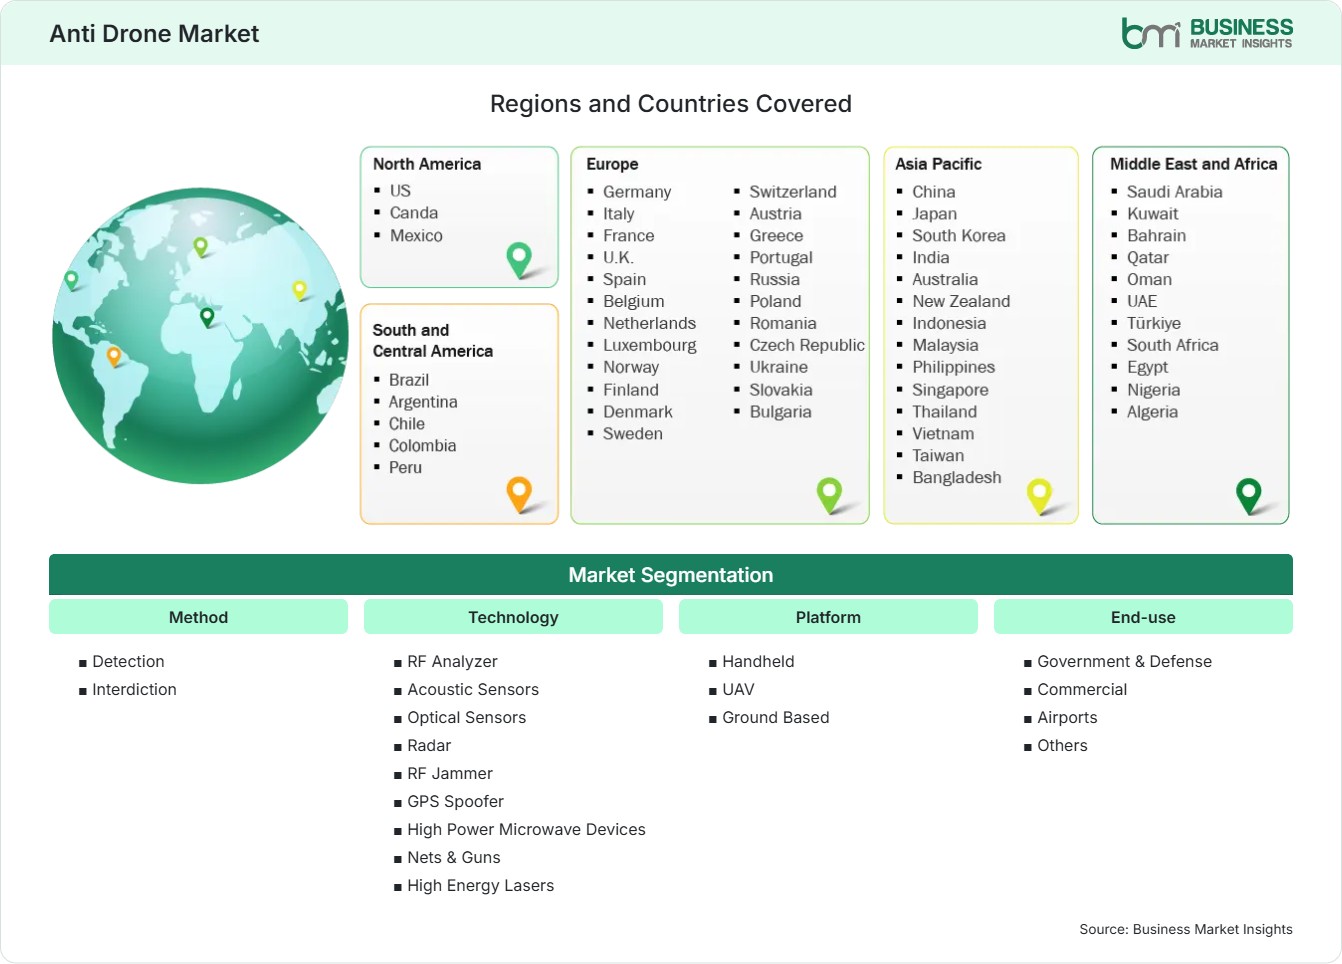Viewport: 1342px width, 964px height.
Task: Select the dark green pin on the globe
Action: 207,317
